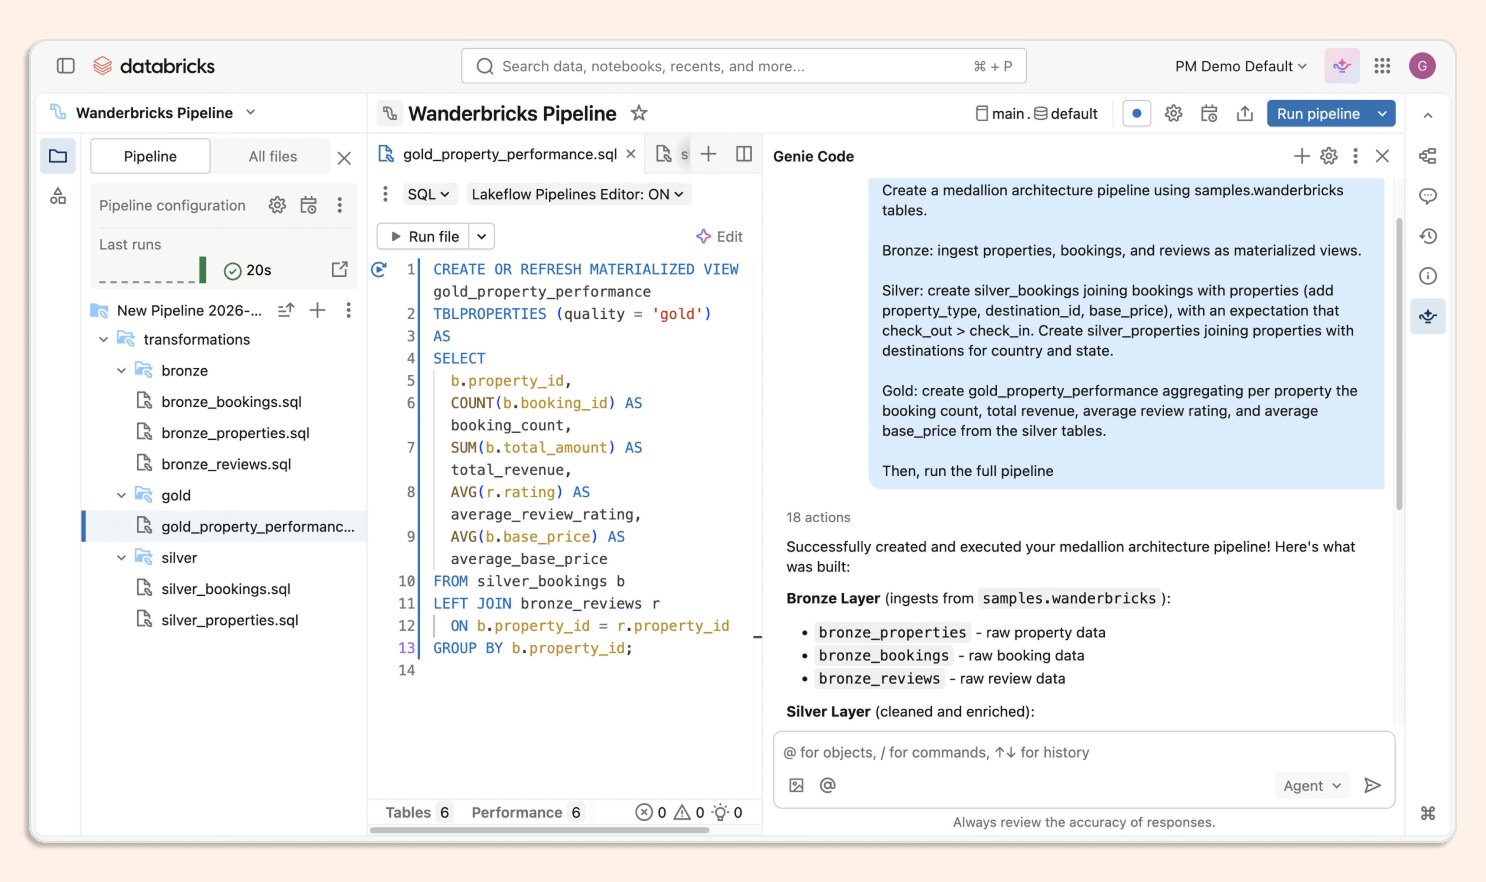Insert an @ mention in Genie prompt
1486x882 pixels.
click(x=828, y=786)
